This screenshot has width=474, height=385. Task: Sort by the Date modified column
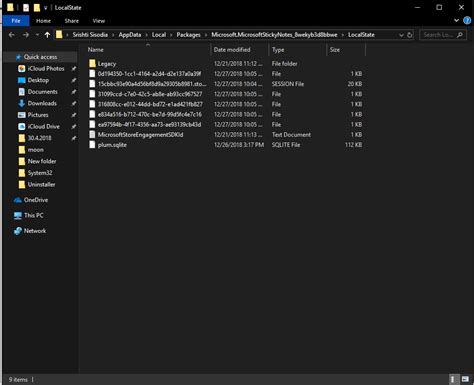pyautogui.click(x=232, y=50)
